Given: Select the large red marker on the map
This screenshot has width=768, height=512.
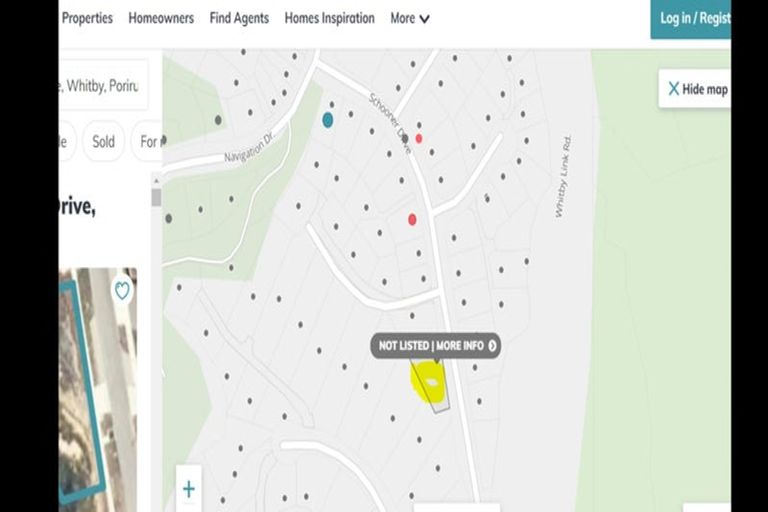Looking at the screenshot, I should (412, 219).
